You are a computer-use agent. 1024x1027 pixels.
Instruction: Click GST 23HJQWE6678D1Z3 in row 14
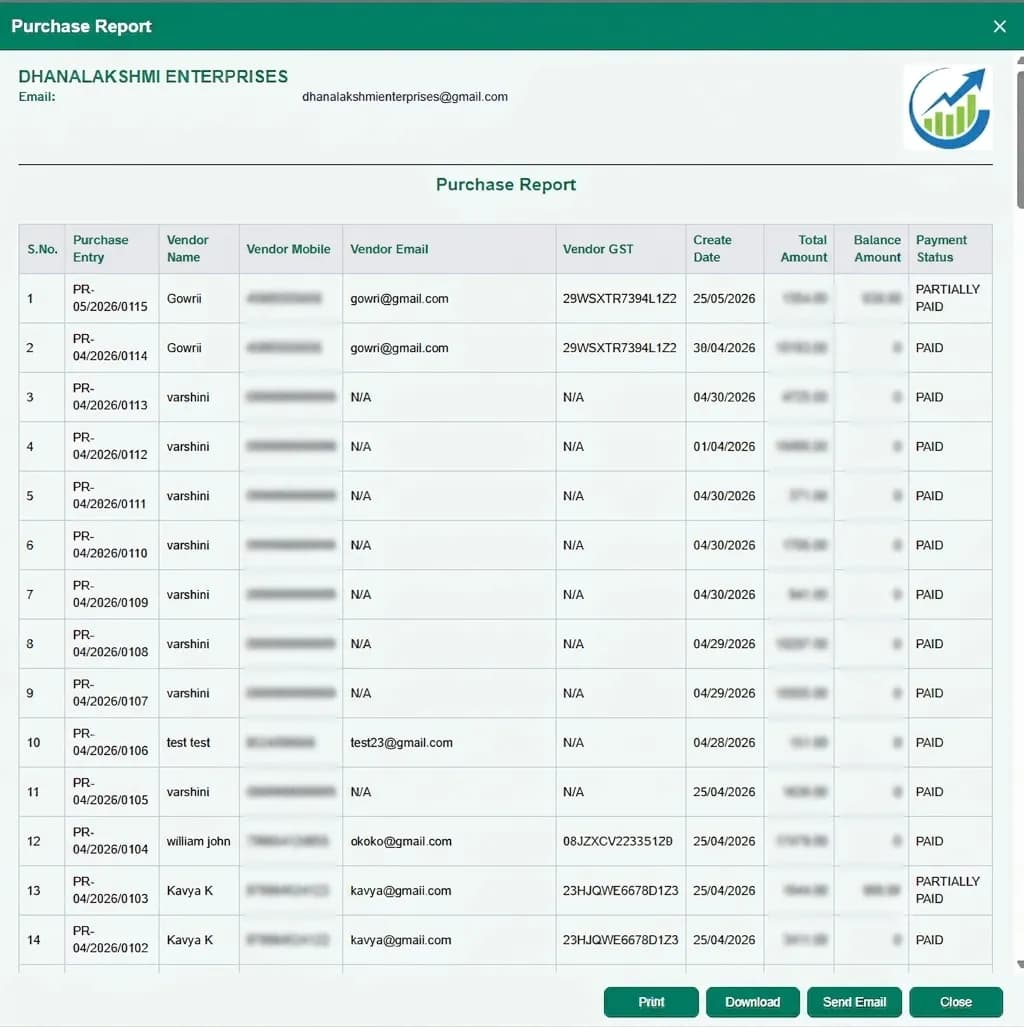[620, 940]
